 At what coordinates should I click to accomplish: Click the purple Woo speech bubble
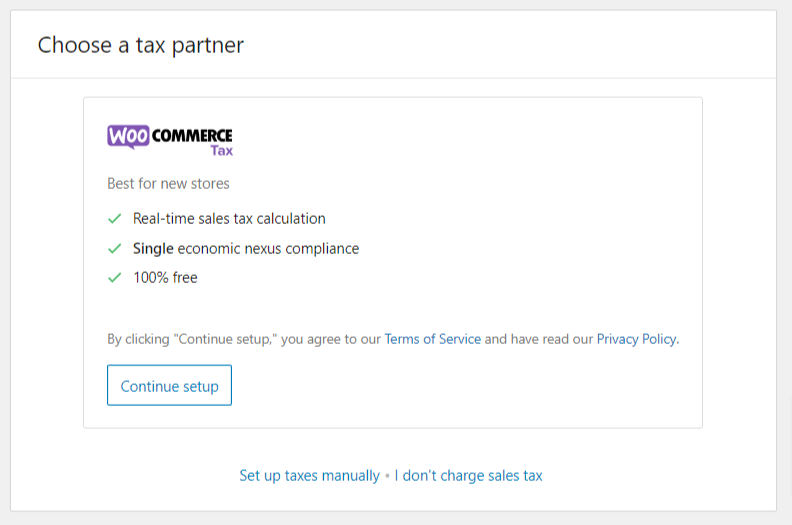pyautogui.click(x=128, y=136)
